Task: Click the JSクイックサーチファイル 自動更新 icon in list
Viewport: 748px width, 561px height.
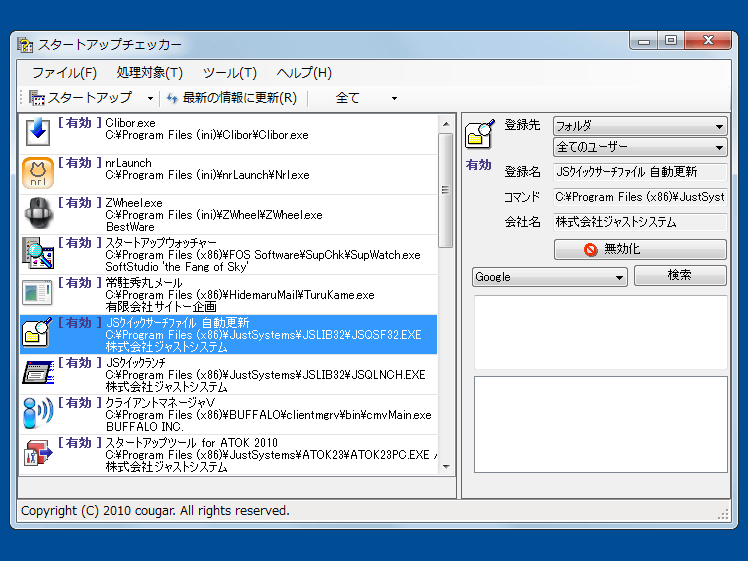Action: pos(37,332)
